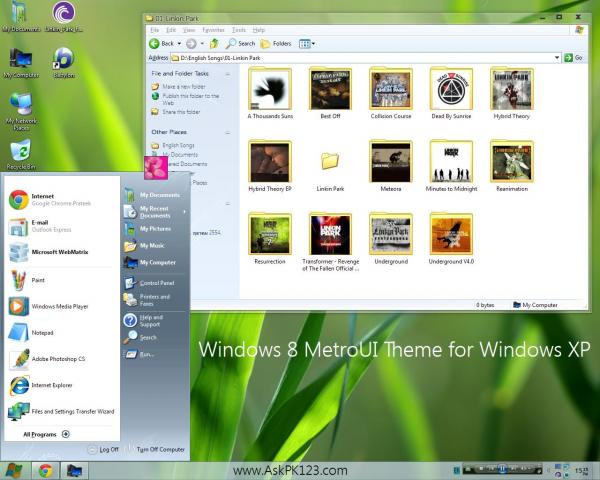Toggle Folders pane in Explorer toolbar
600x480 pixels.
pos(276,44)
